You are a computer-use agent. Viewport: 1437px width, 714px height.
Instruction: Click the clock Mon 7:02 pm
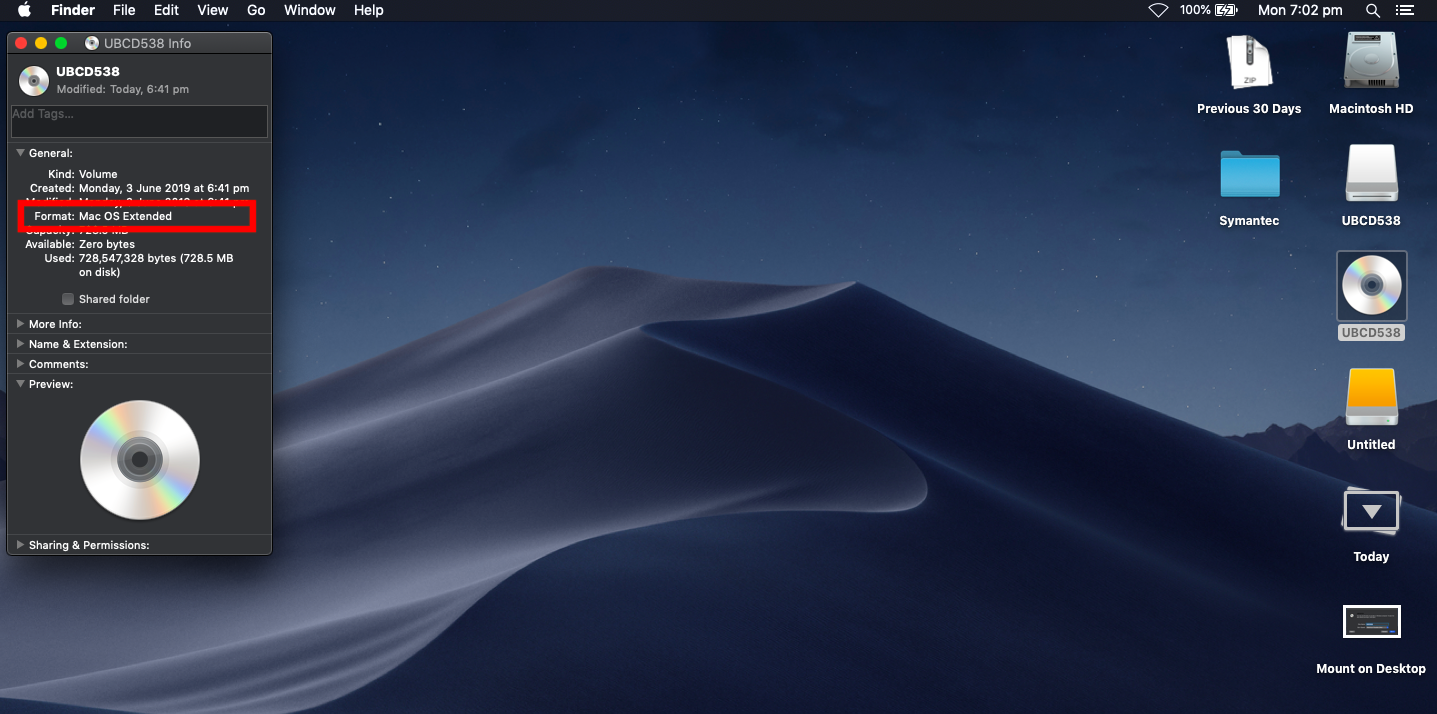[1300, 10]
